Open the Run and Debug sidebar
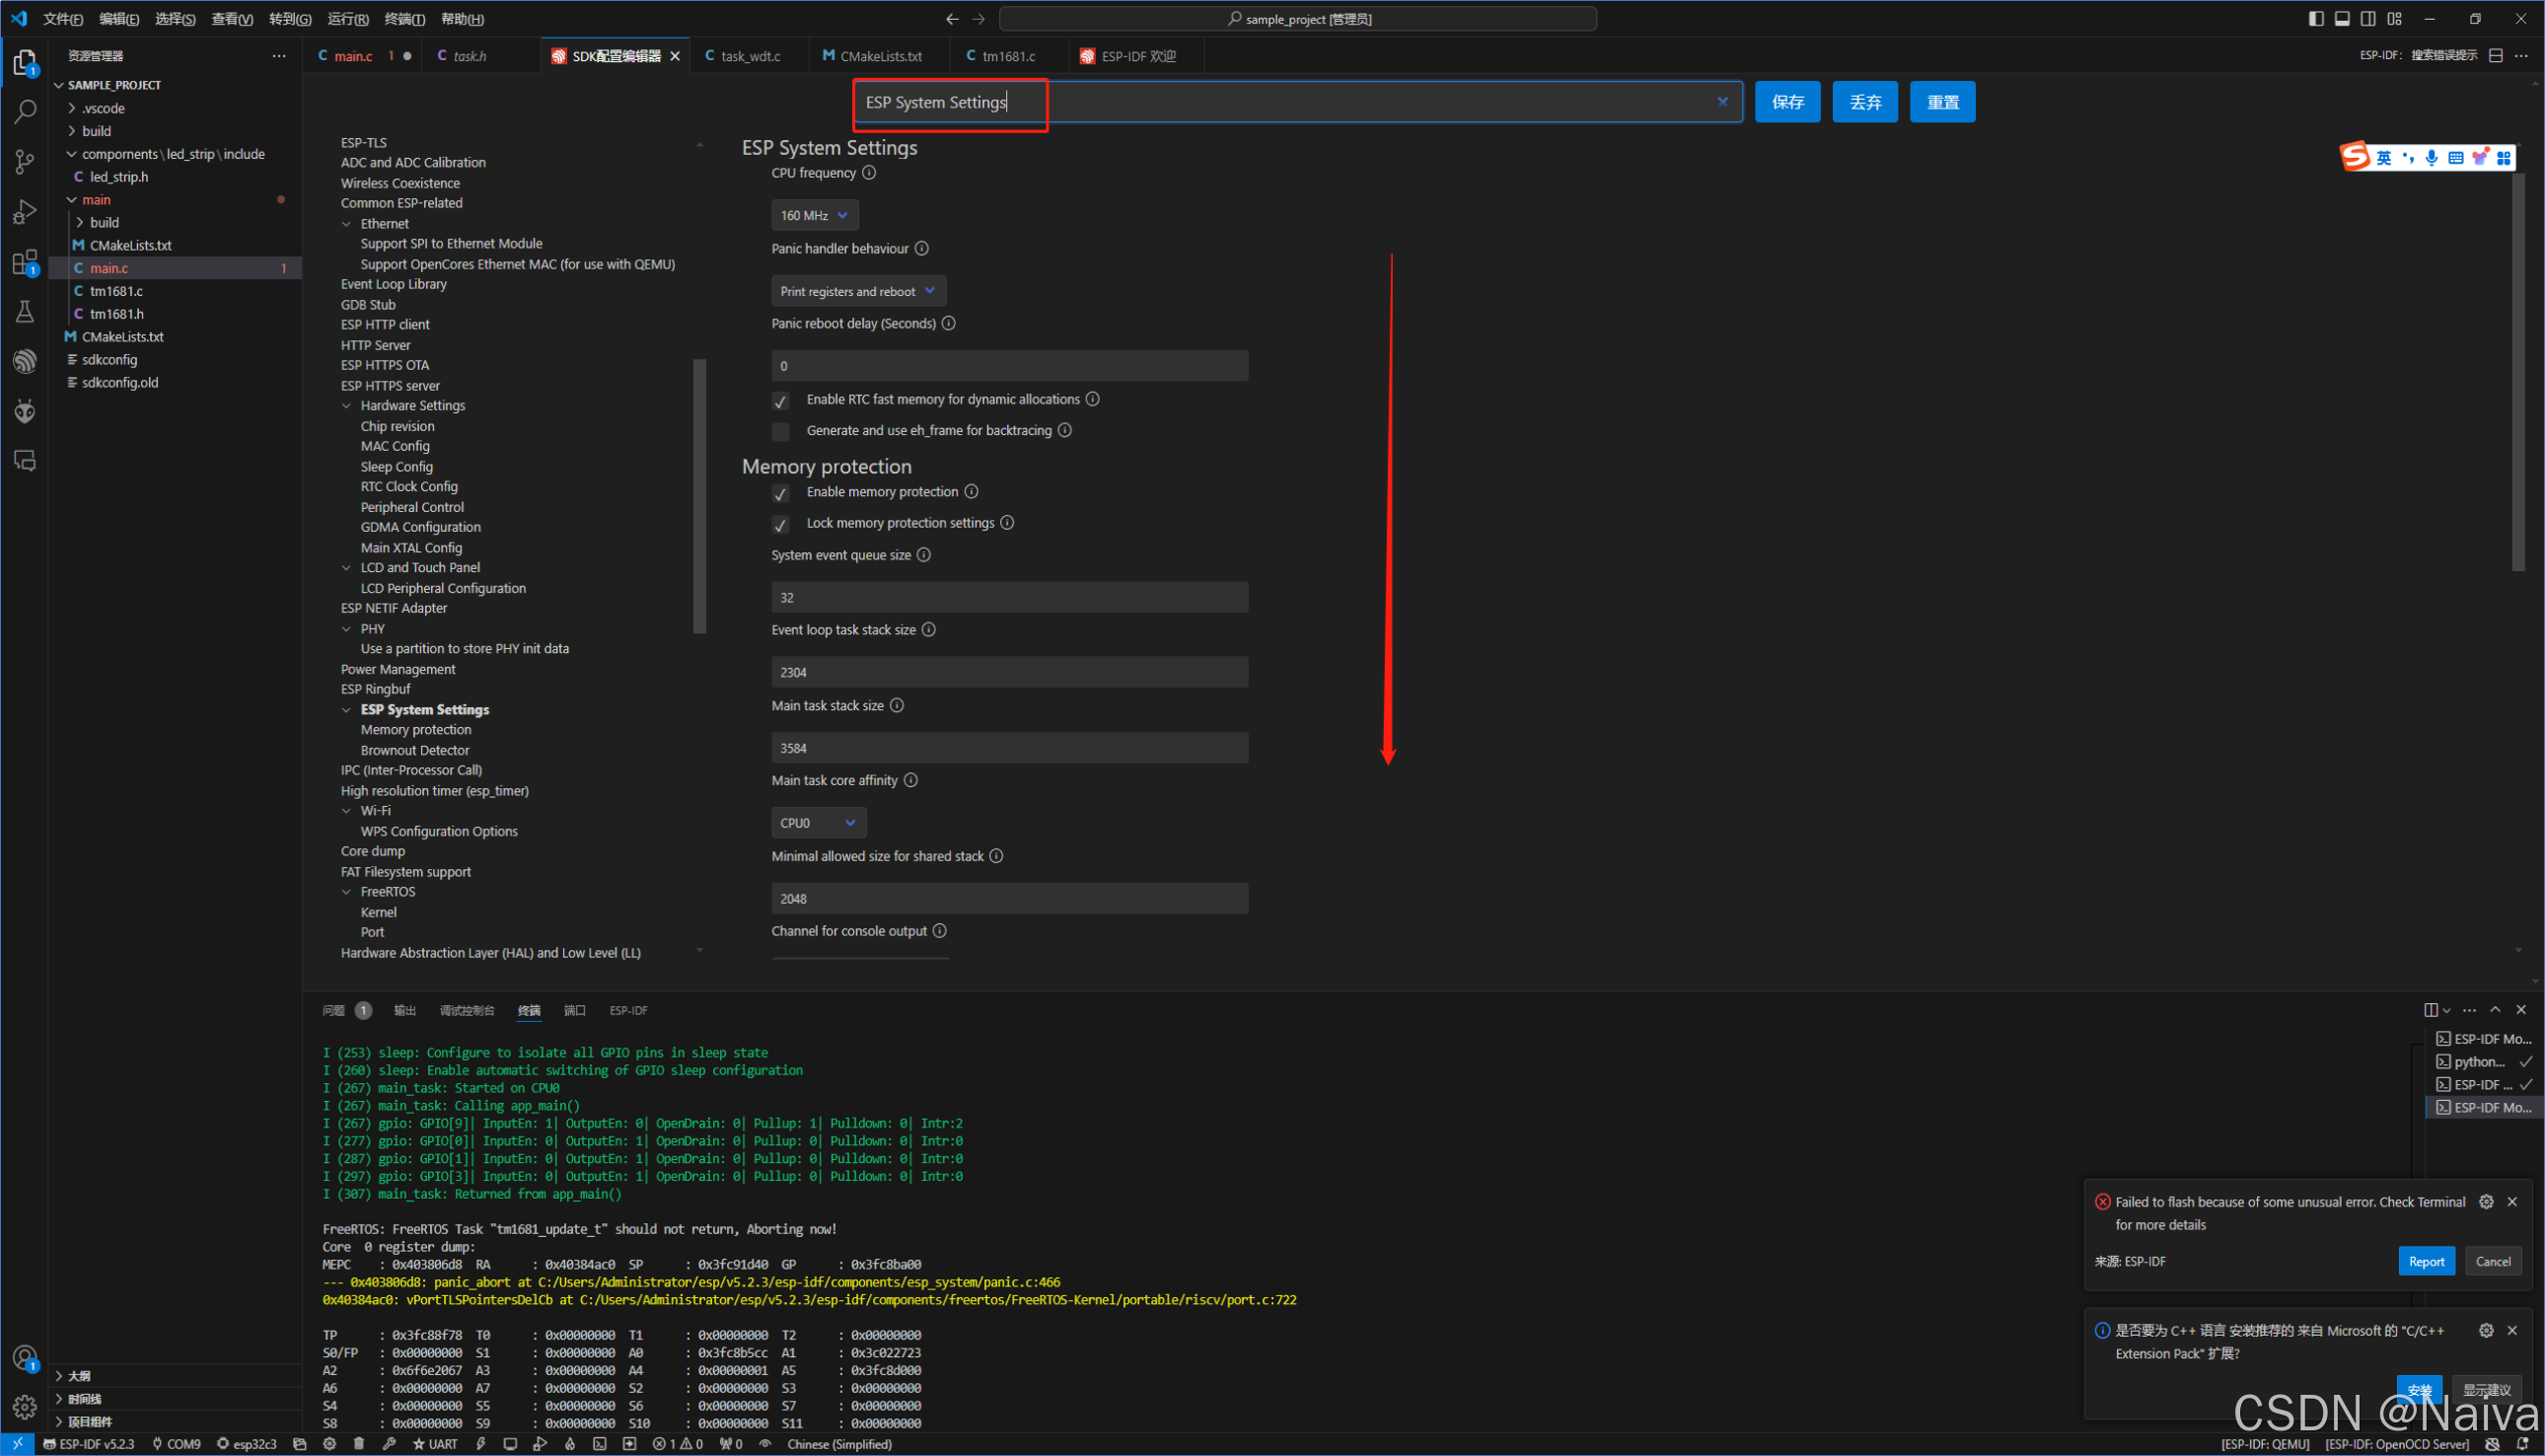 24,211
